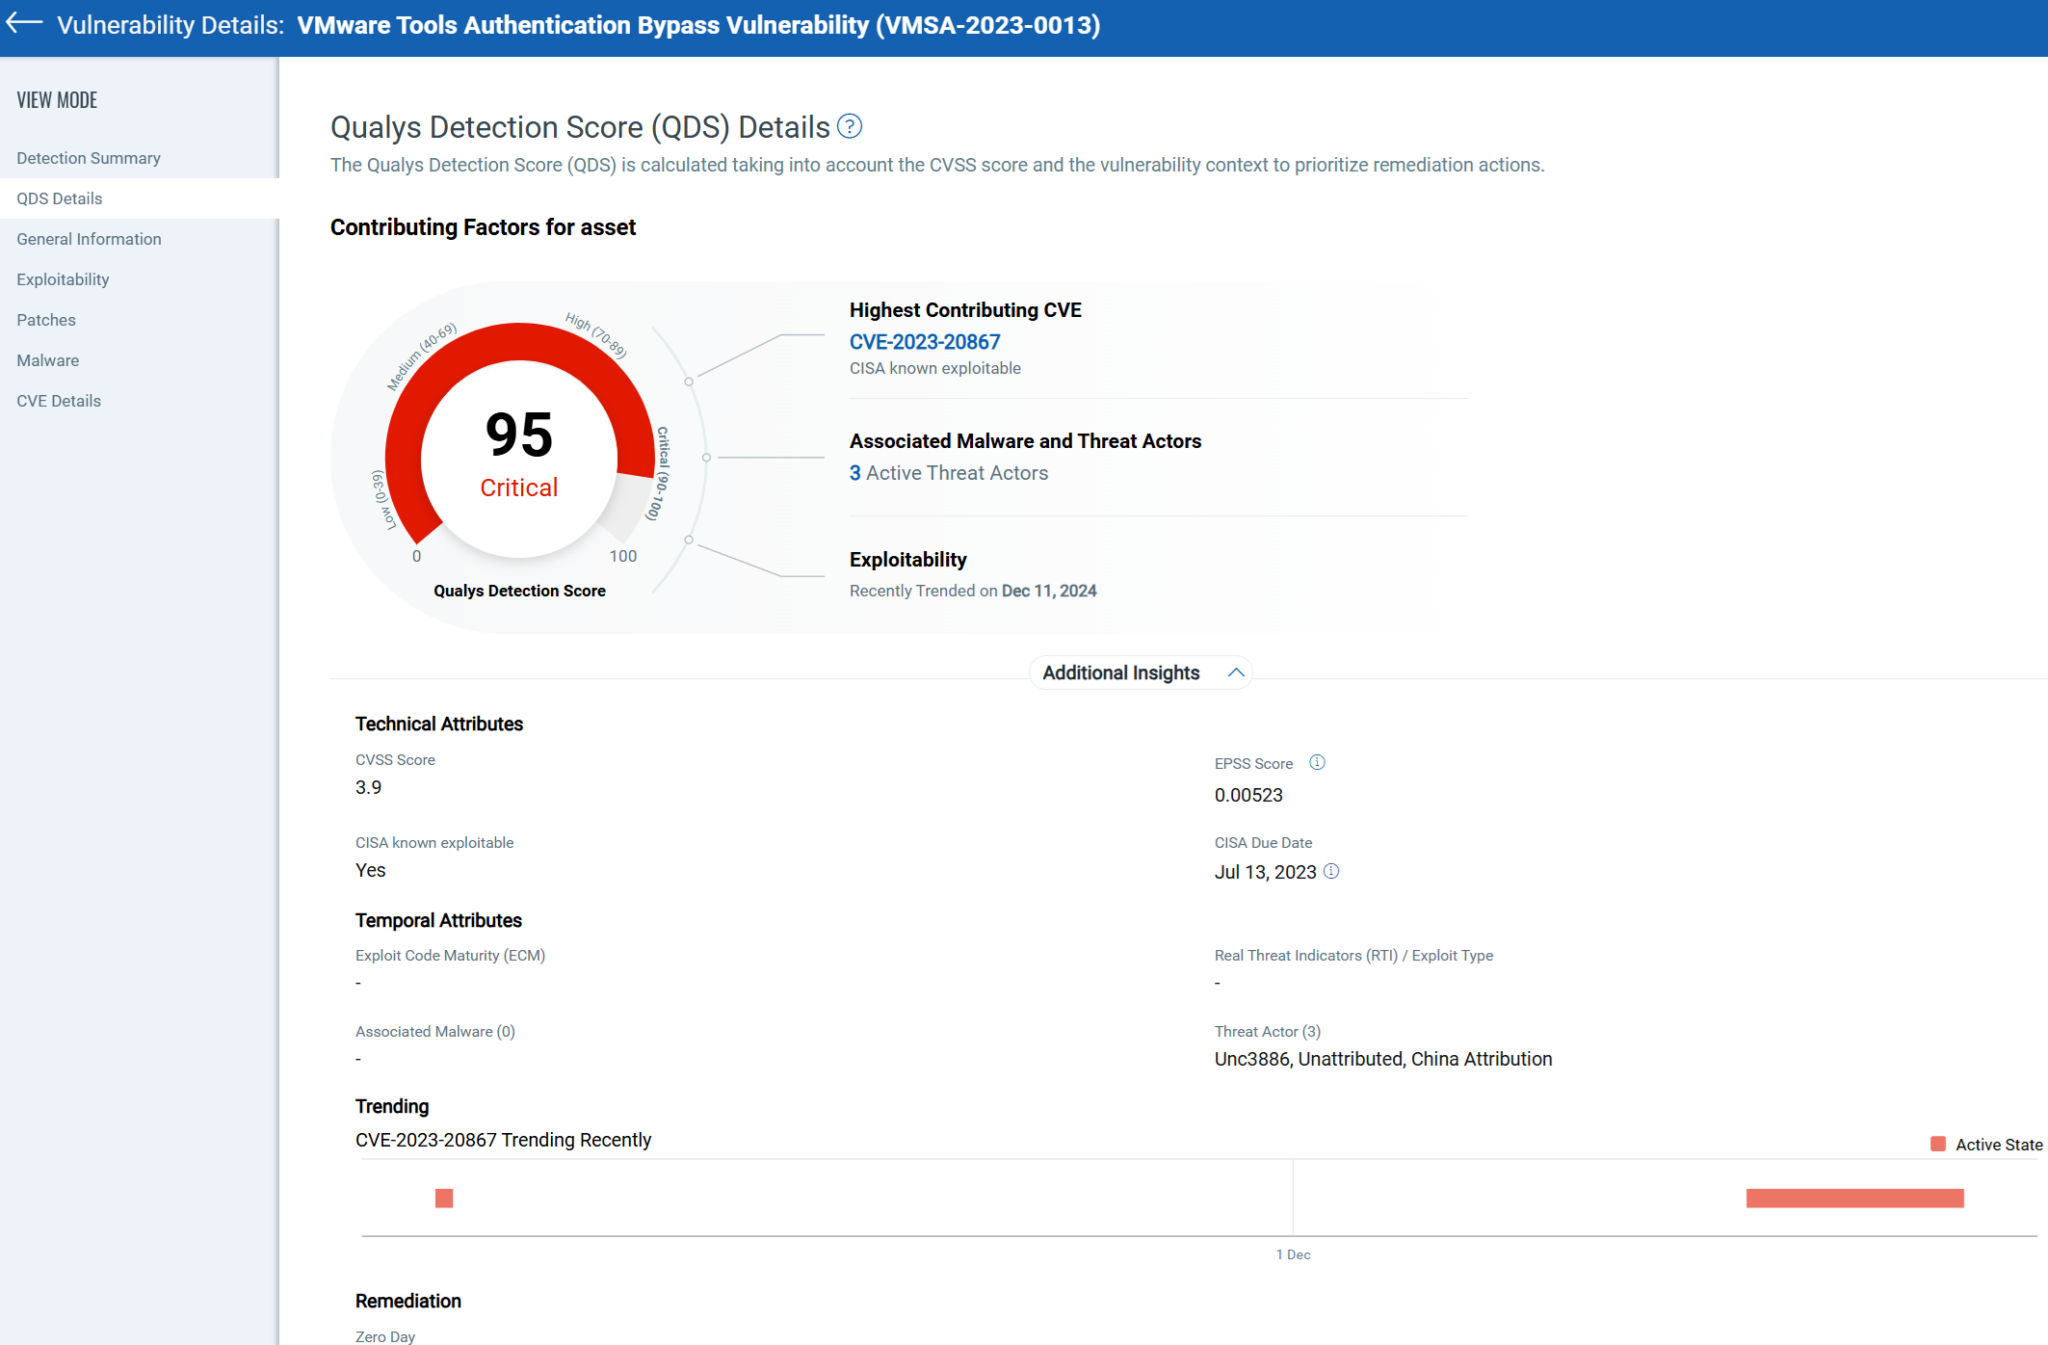
Task: Switch to the Exploitability view
Action: tap(62, 279)
